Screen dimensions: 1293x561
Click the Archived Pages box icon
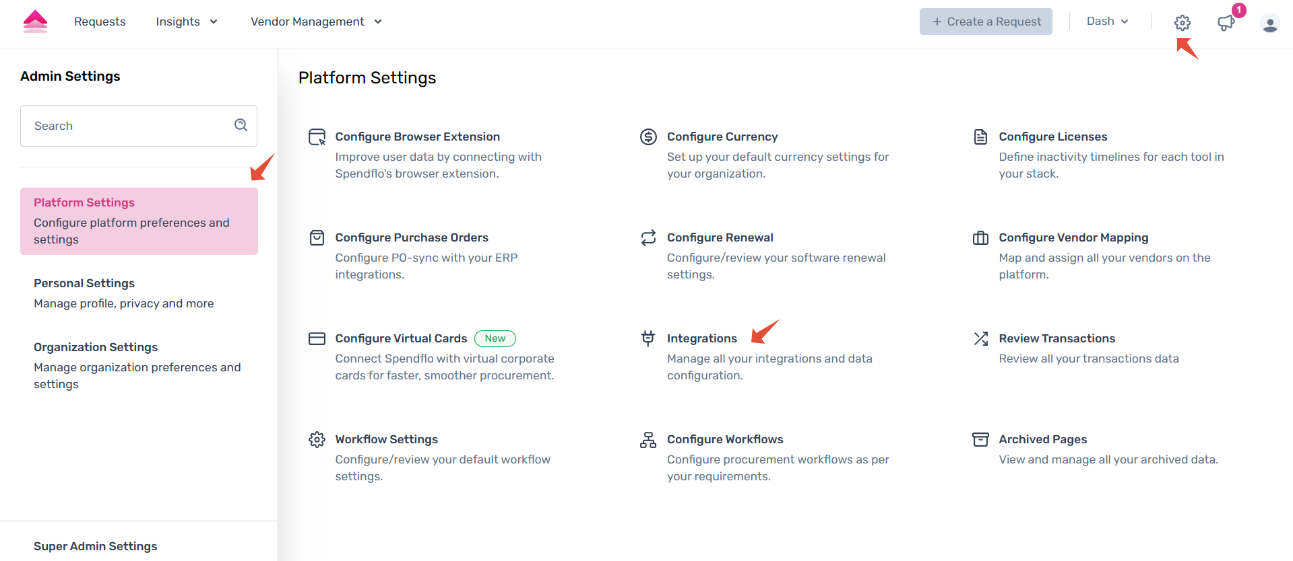980,440
